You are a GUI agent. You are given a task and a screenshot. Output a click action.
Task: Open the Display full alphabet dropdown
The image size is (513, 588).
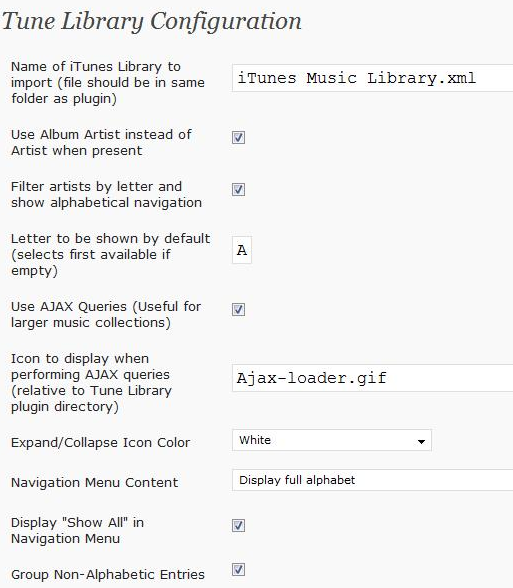(x=372, y=480)
